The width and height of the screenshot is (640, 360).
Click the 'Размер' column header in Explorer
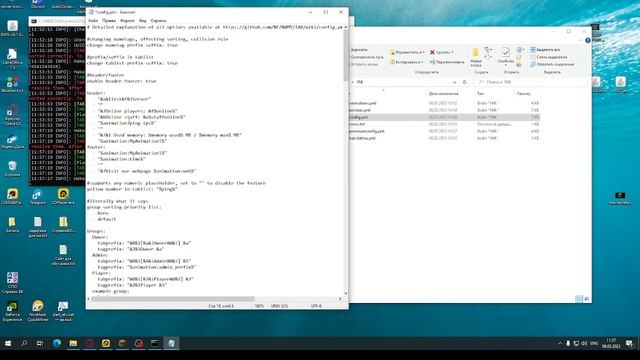(x=523, y=93)
